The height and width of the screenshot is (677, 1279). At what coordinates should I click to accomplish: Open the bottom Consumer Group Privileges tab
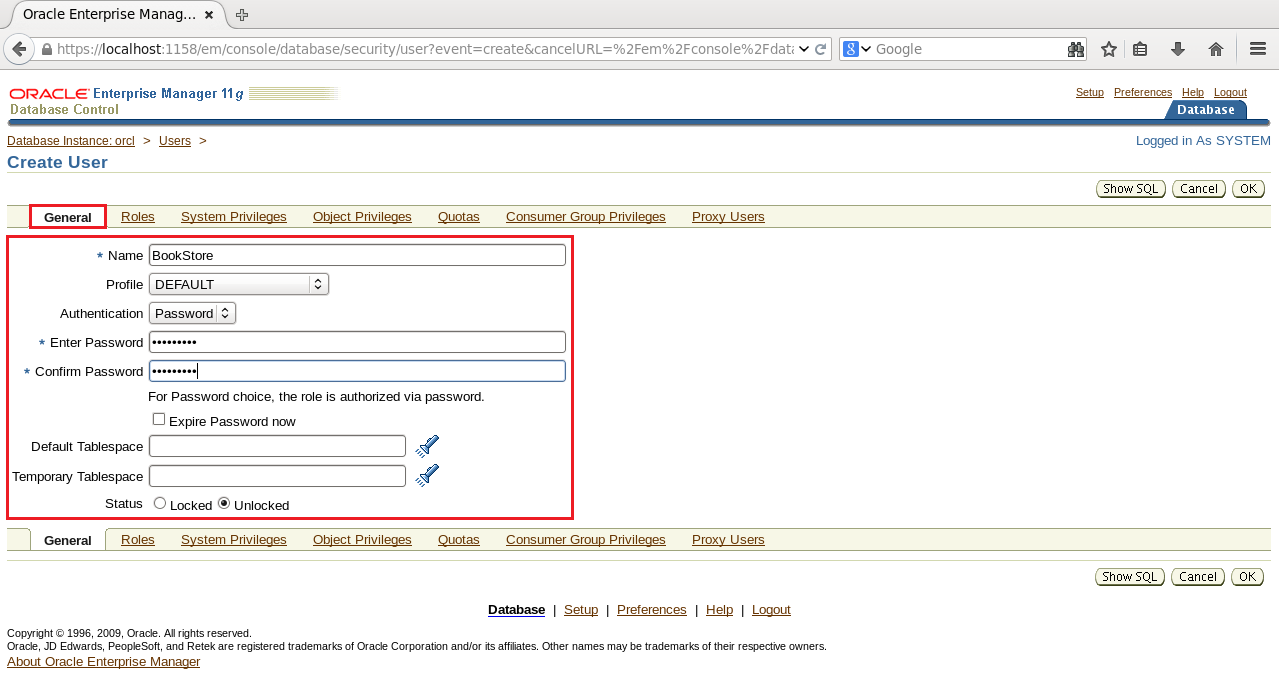coord(586,540)
